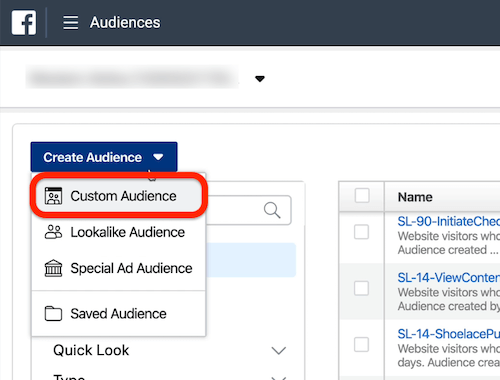Tick the checkbox for SL-14-ShoelacePu row
Screen dimensions: 500x380
coord(361,345)
